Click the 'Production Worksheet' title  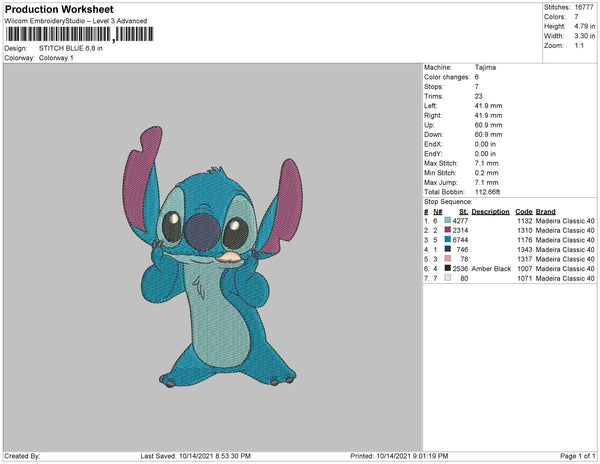pyautogui.click(x=59, y=9)
